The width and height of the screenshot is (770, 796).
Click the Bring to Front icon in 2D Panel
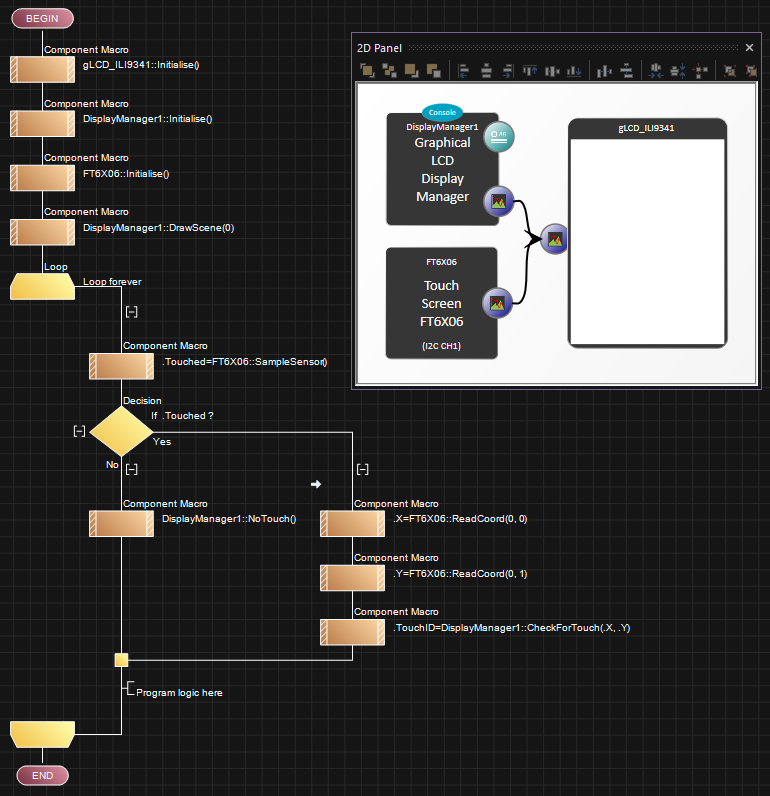tap(367, 71)
